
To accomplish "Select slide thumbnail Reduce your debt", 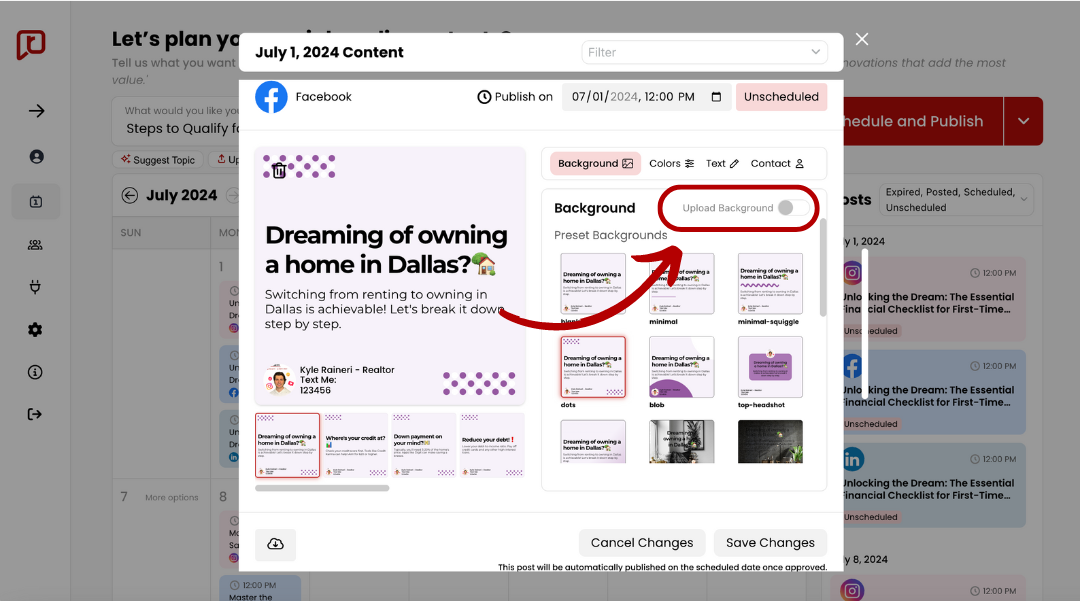I will click(x=492, y=445).
